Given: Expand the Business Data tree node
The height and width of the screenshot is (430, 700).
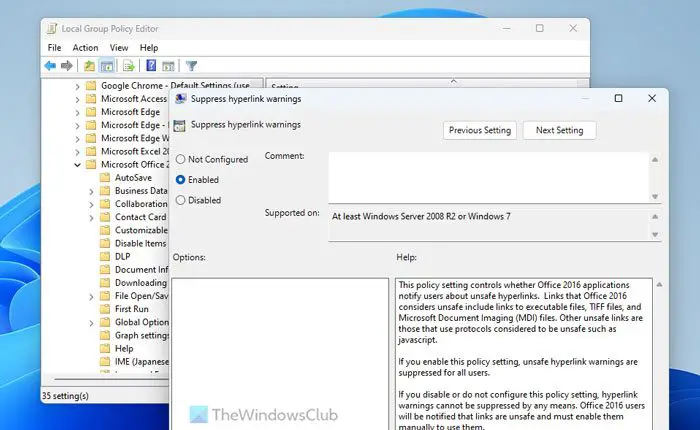Looking at the screenshot, I should click(91, 192).
